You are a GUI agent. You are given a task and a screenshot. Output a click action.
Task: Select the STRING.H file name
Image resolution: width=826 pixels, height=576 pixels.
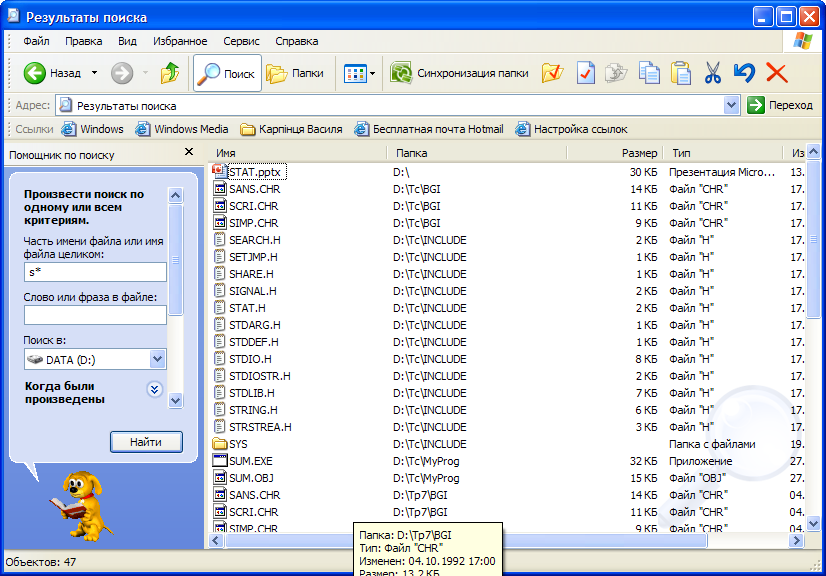(x=253, y=410)
